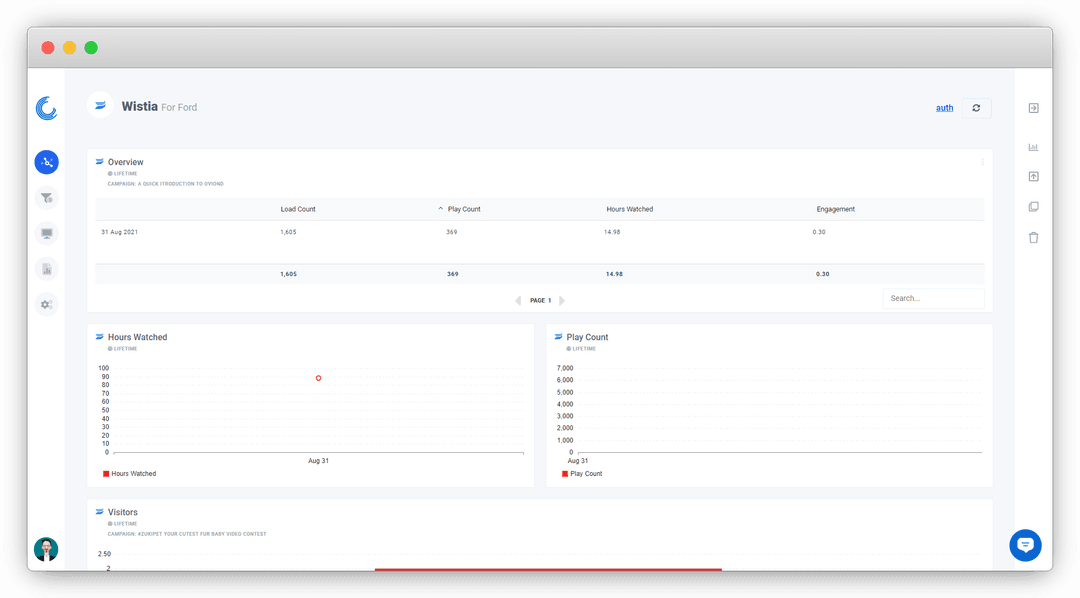Open the dashboards monitor sidebar icon

[x=47, y=234]
